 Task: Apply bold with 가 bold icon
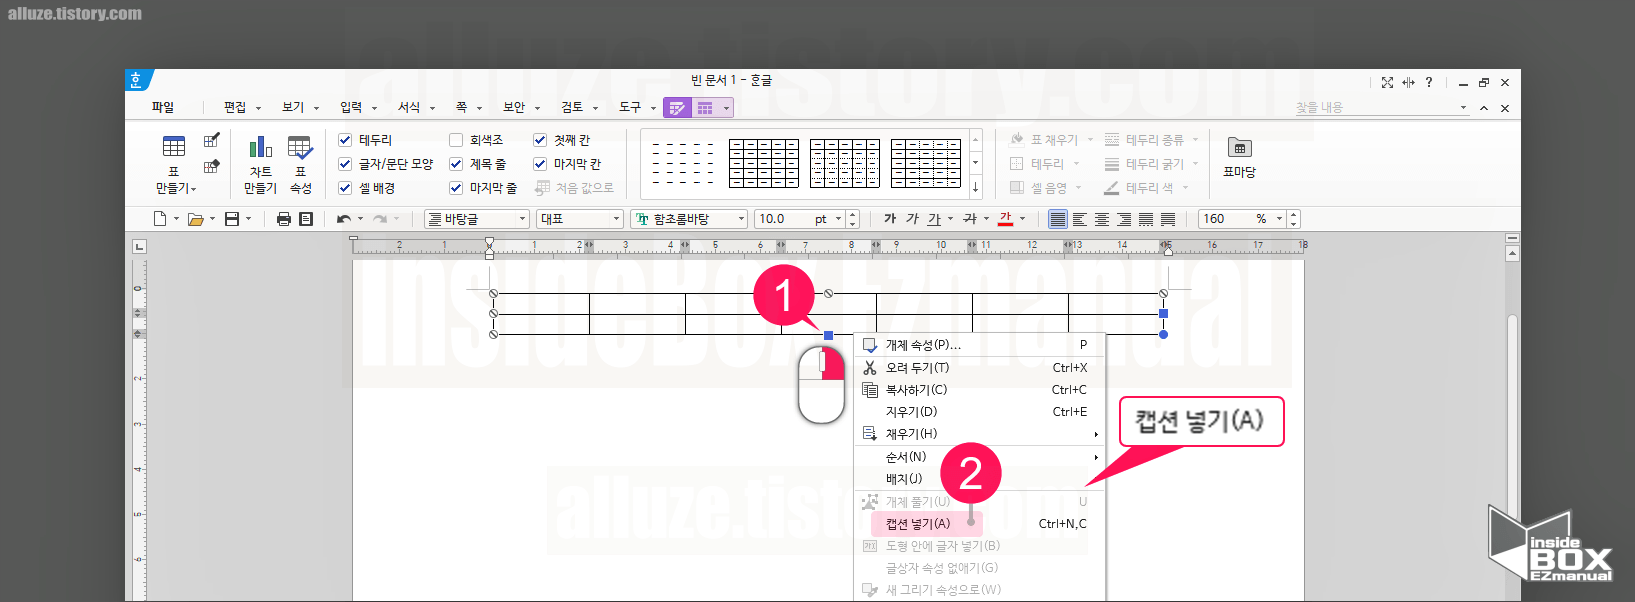click(890, 219)
